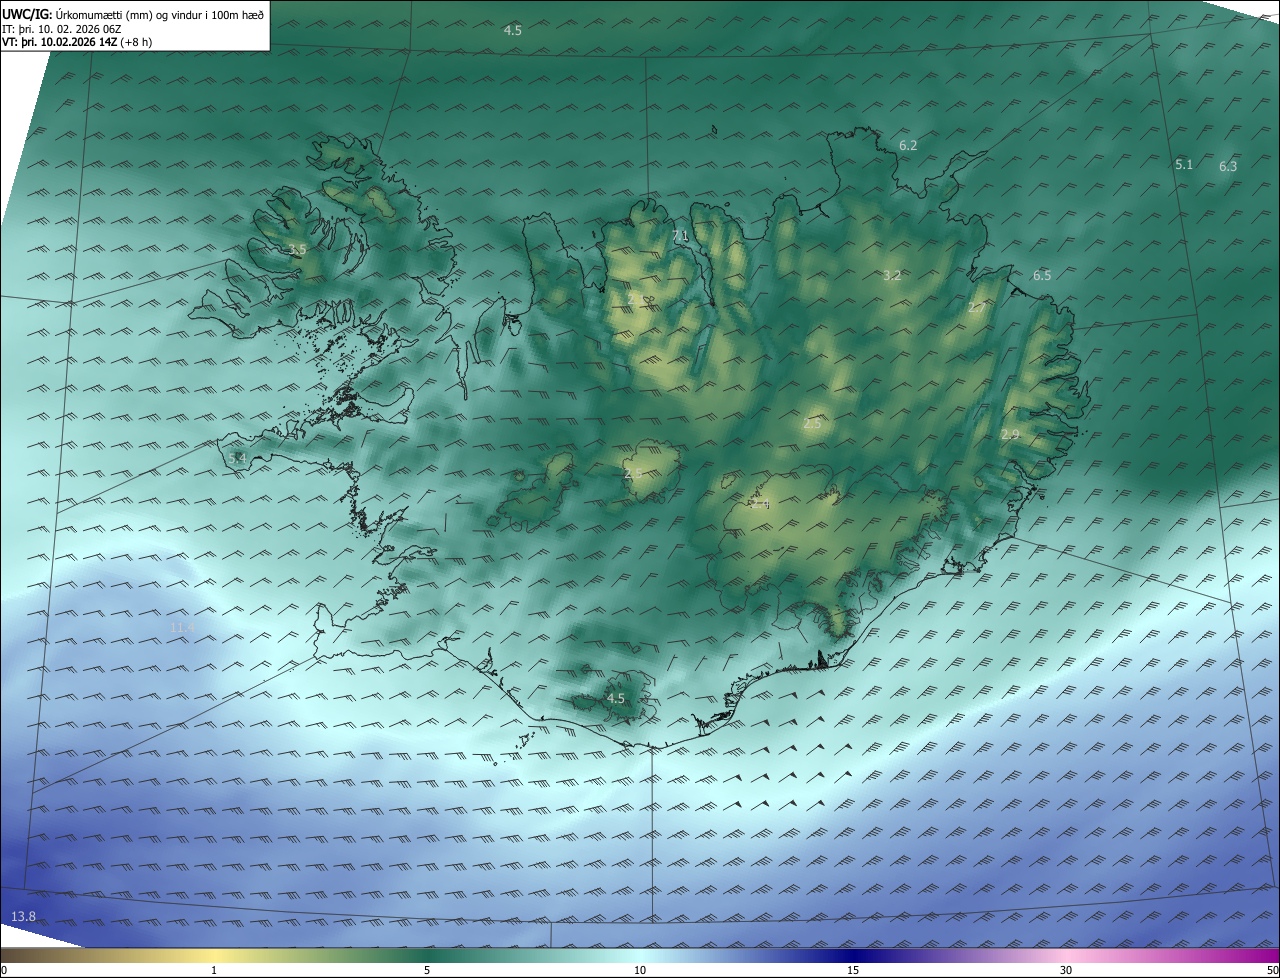Viewport: 1280px width, 978px height.
Task: Click the 11.4 value over the ocean
Action: (182, 627)
